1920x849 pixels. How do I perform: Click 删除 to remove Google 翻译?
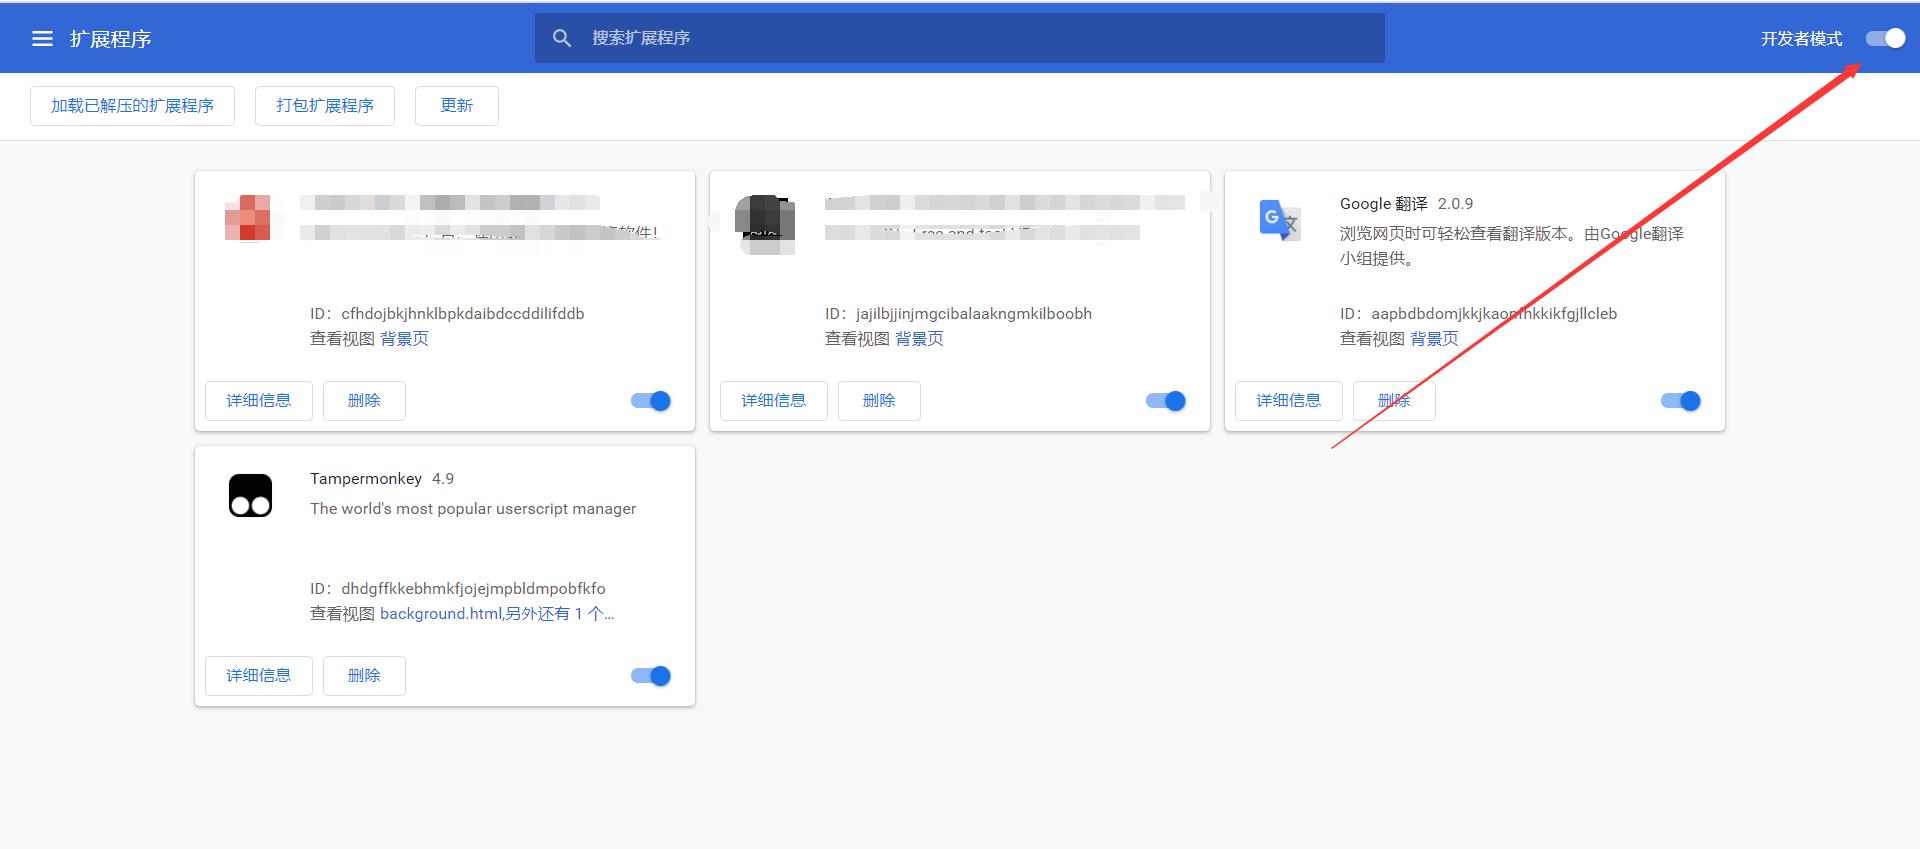(x=1393, y=401)
